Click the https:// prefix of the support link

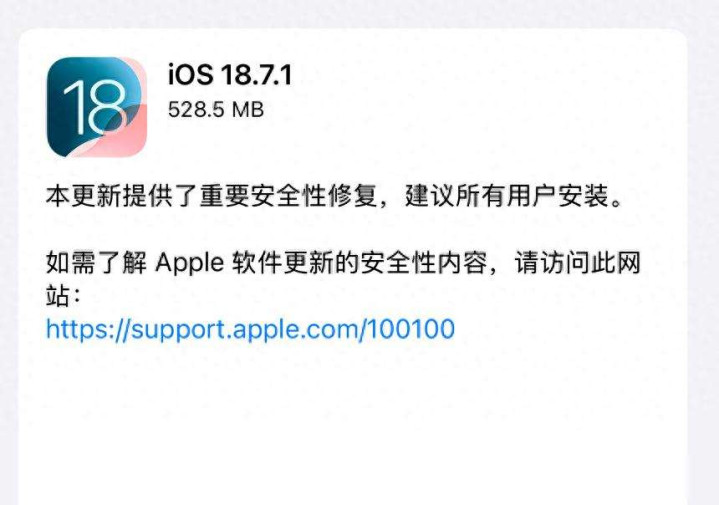tap(88, 329)
